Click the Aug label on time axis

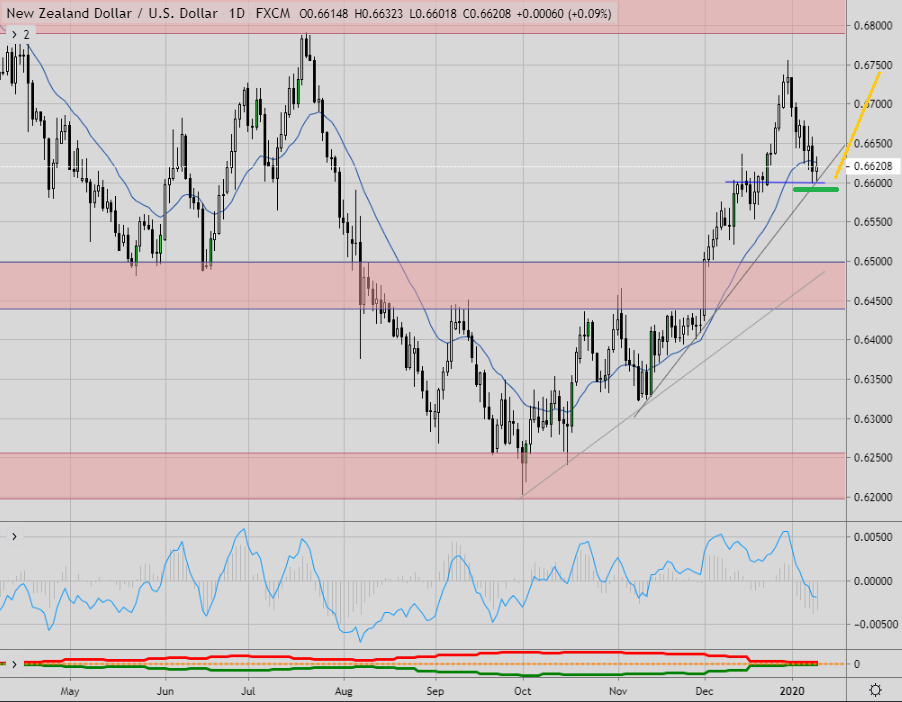(x=343, y=691)
